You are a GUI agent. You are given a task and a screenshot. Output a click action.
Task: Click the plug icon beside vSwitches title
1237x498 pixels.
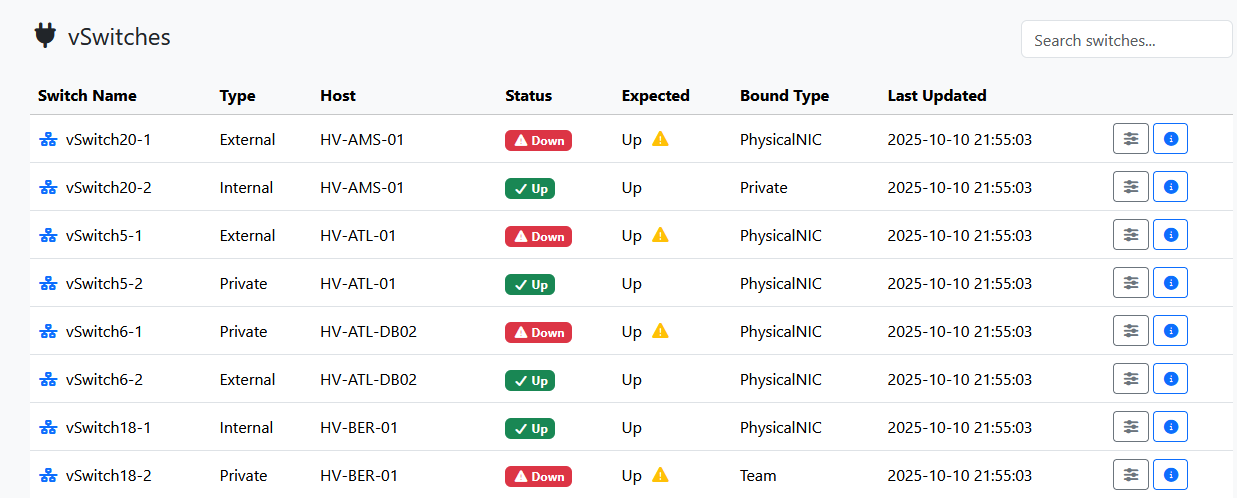[x=45, y=36]
